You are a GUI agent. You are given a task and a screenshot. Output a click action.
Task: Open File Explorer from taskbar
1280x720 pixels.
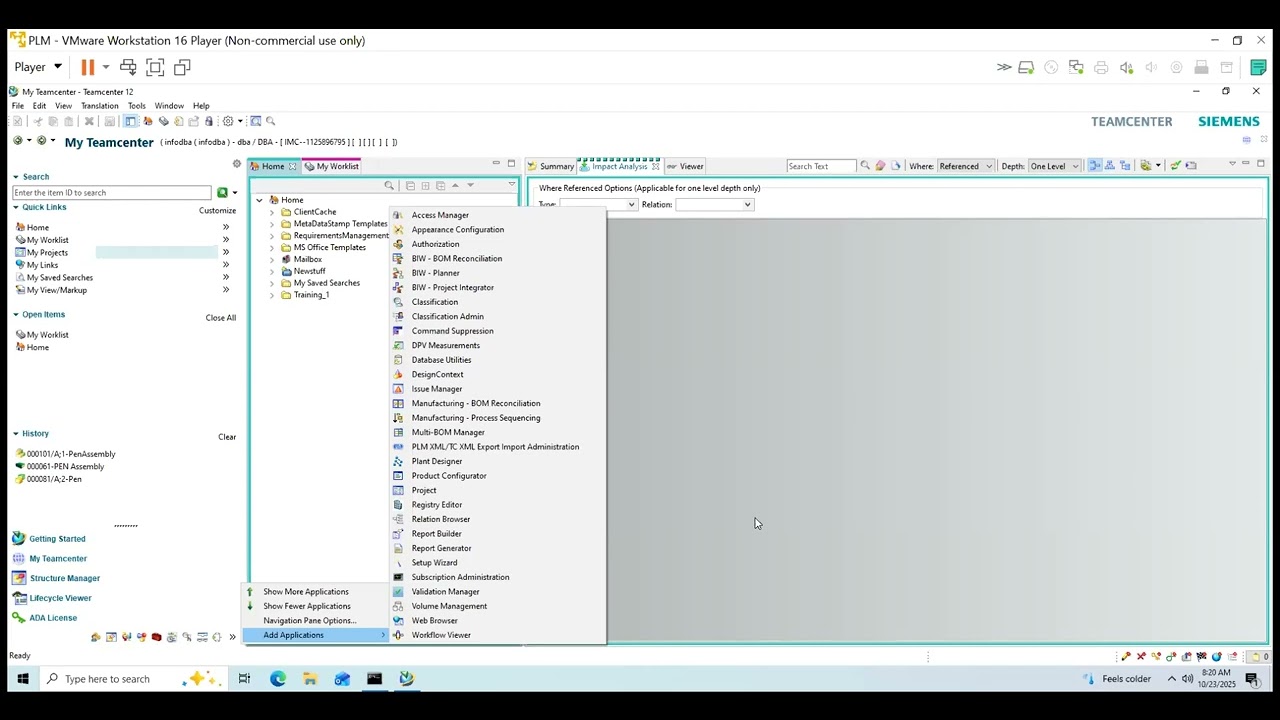point(310,679)
